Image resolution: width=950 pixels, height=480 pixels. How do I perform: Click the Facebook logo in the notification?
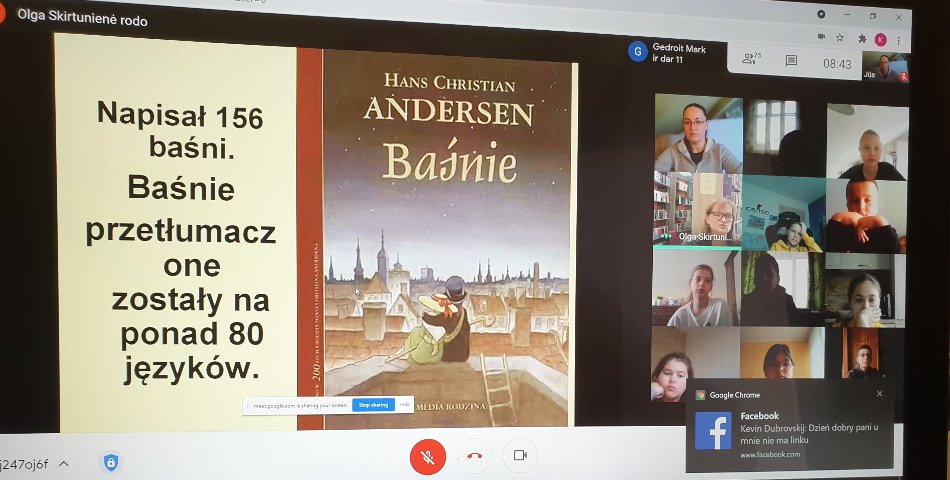tap(713, 431)
